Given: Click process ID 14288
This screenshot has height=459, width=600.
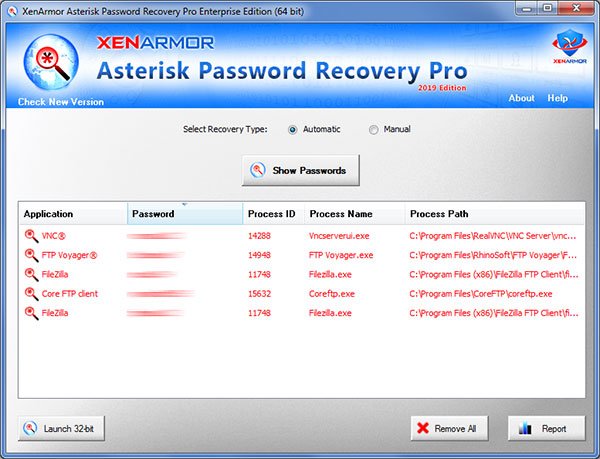Looking at the screenshot, I should (x=259, y=236).
